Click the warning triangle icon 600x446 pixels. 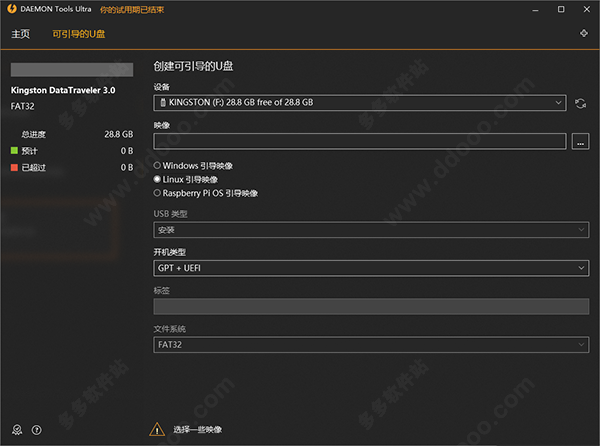pyautogui.click(x=157, y=429)
